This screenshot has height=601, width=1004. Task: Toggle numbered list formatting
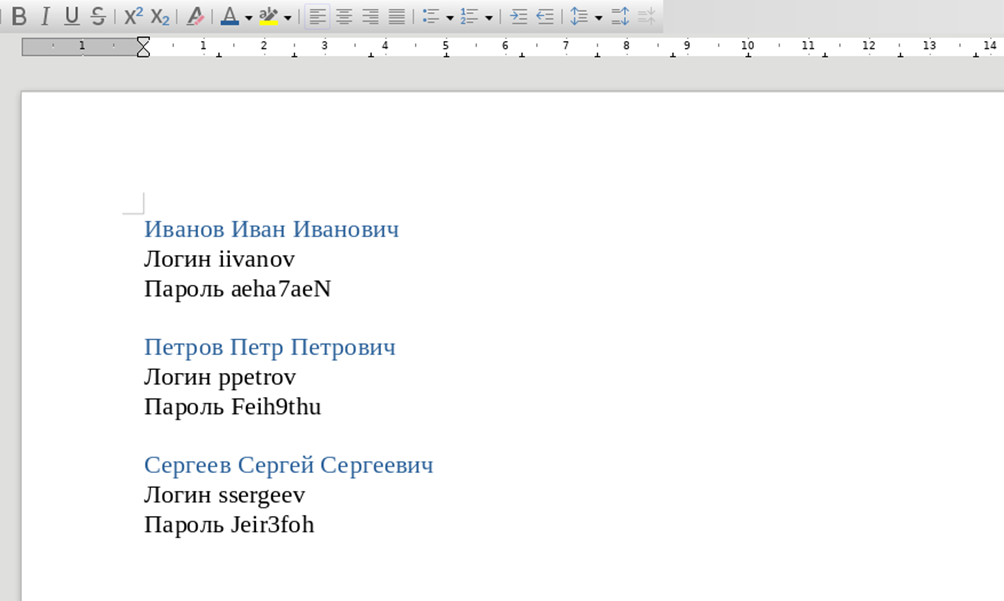(x=470, y=17)
